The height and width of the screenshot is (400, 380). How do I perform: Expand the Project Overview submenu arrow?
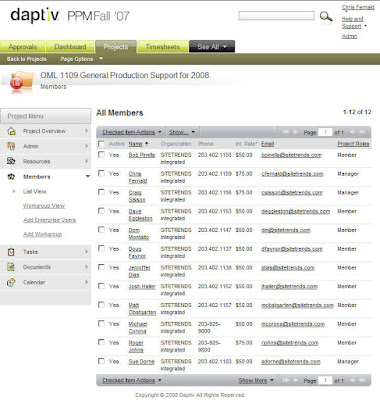[x=86, y=131]
